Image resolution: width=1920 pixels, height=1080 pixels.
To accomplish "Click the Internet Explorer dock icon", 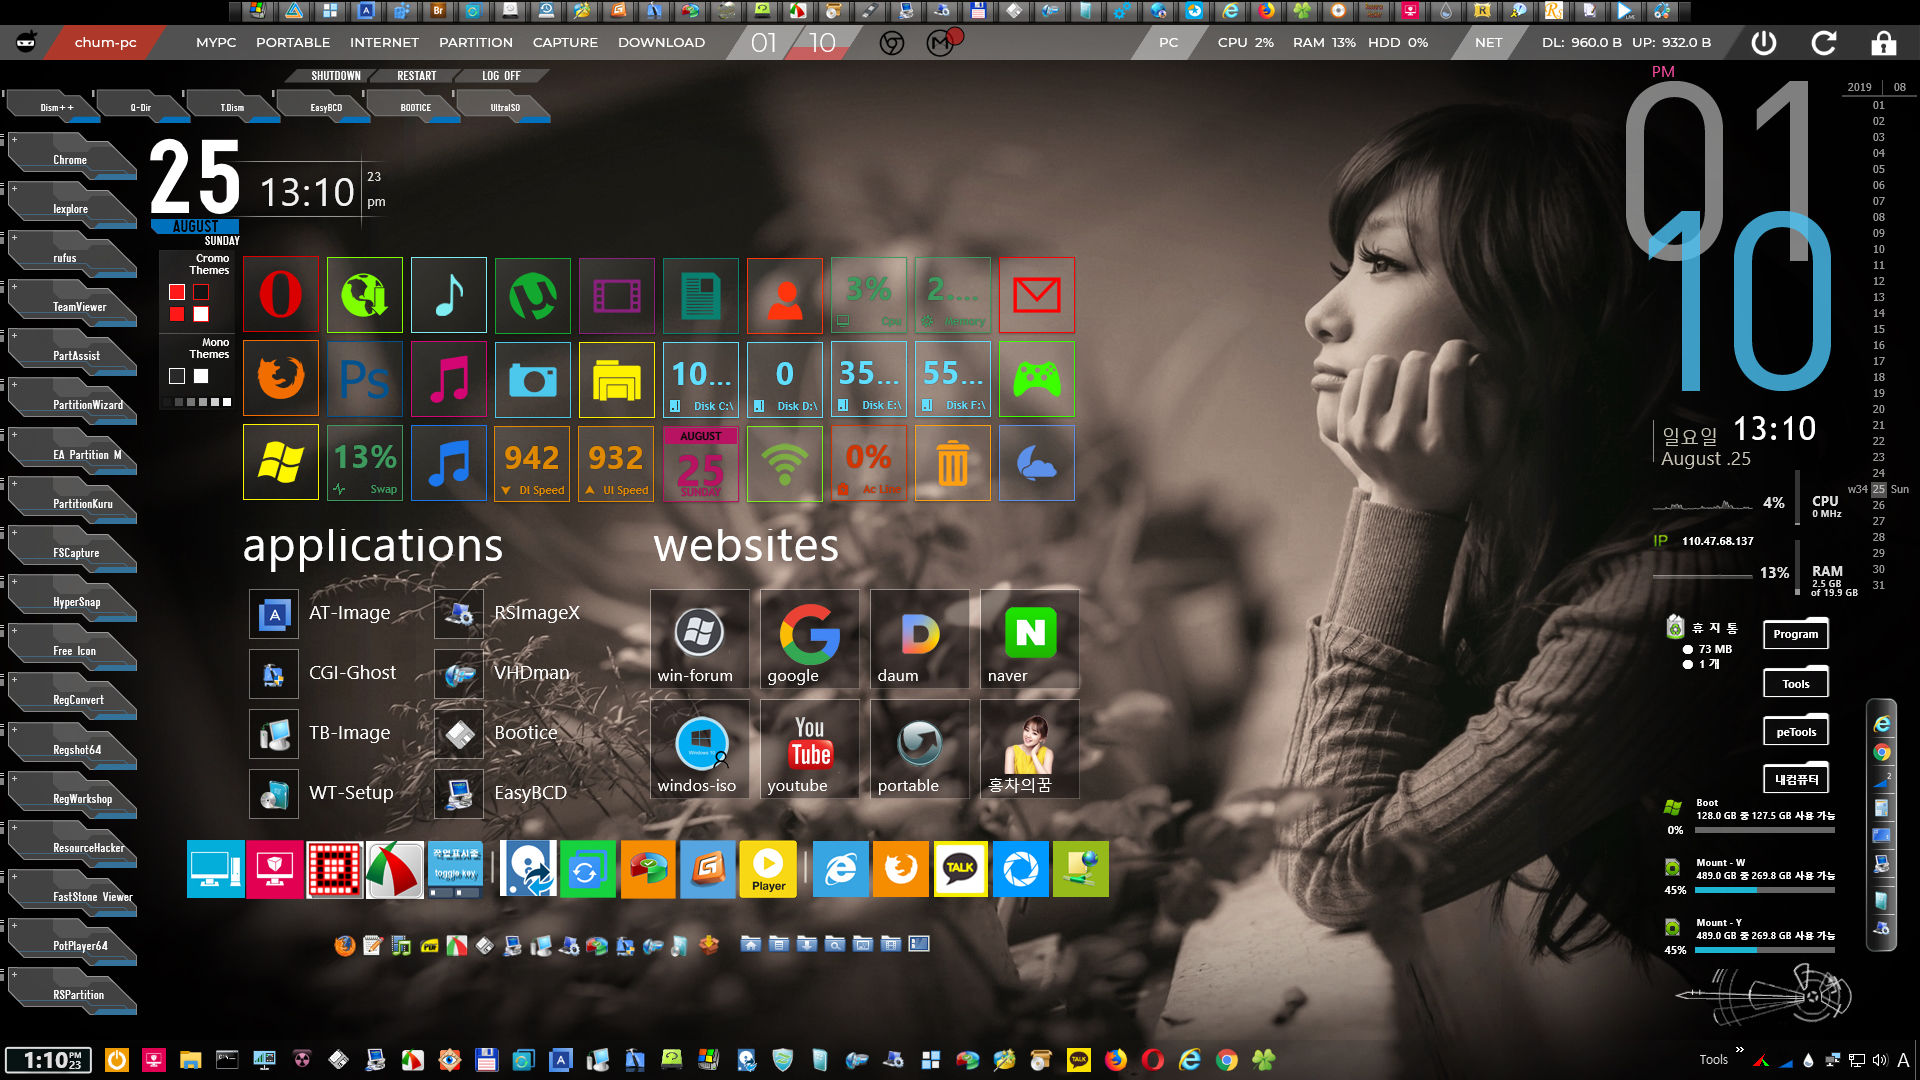I will tap(840, 869).
